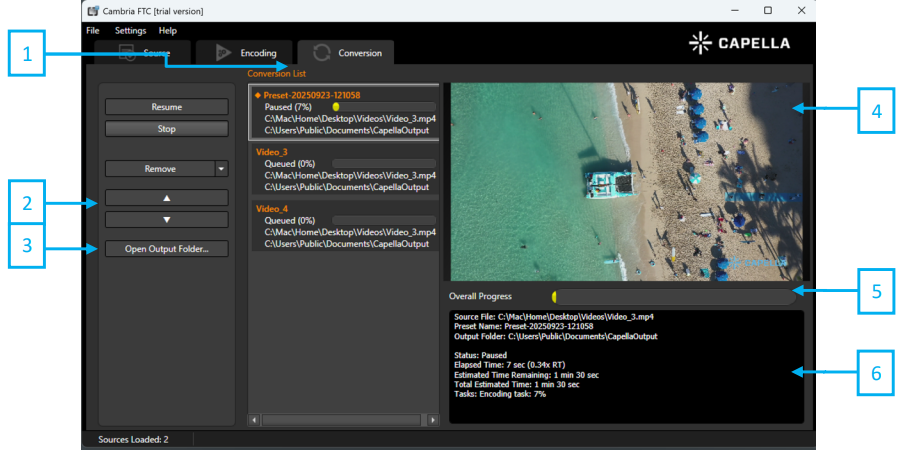
Task: Click the Remove button
Action: pos(160,169)
